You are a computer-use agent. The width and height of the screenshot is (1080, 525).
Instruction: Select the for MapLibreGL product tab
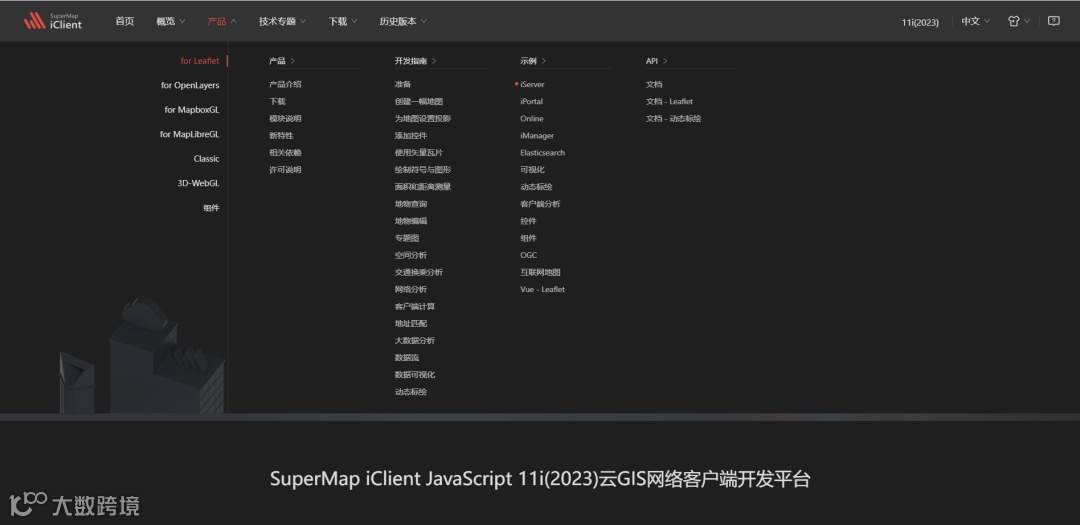point(189,134)
